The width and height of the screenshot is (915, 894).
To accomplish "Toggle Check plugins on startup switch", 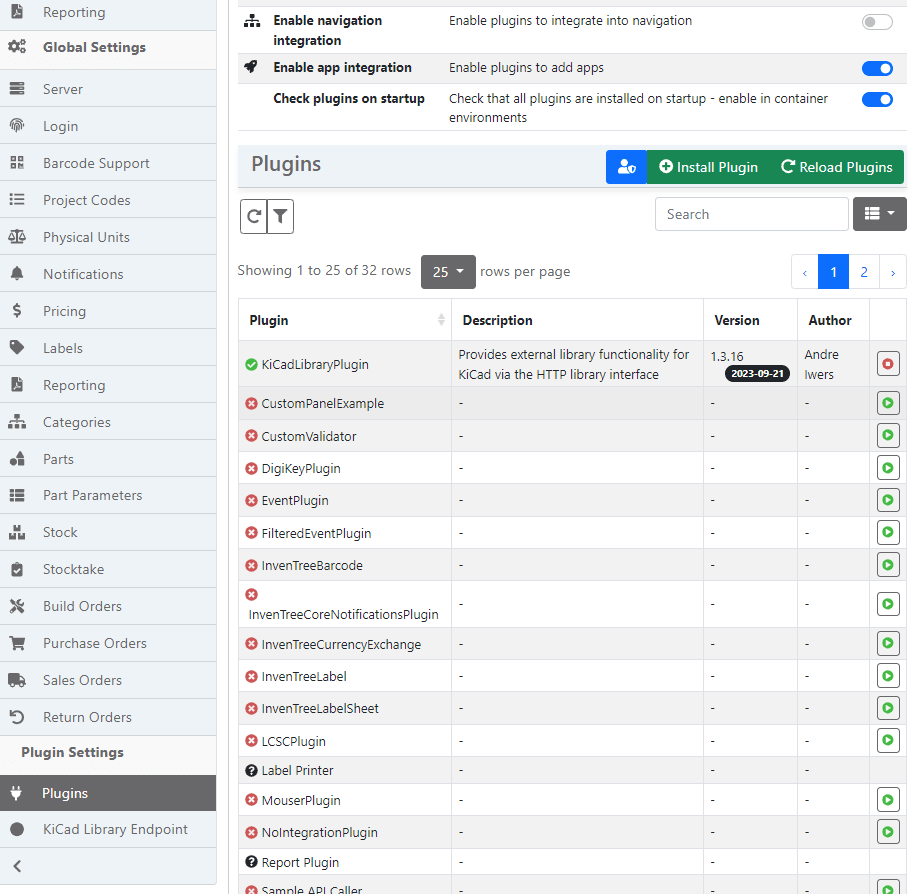I will (x=877, y=99).
